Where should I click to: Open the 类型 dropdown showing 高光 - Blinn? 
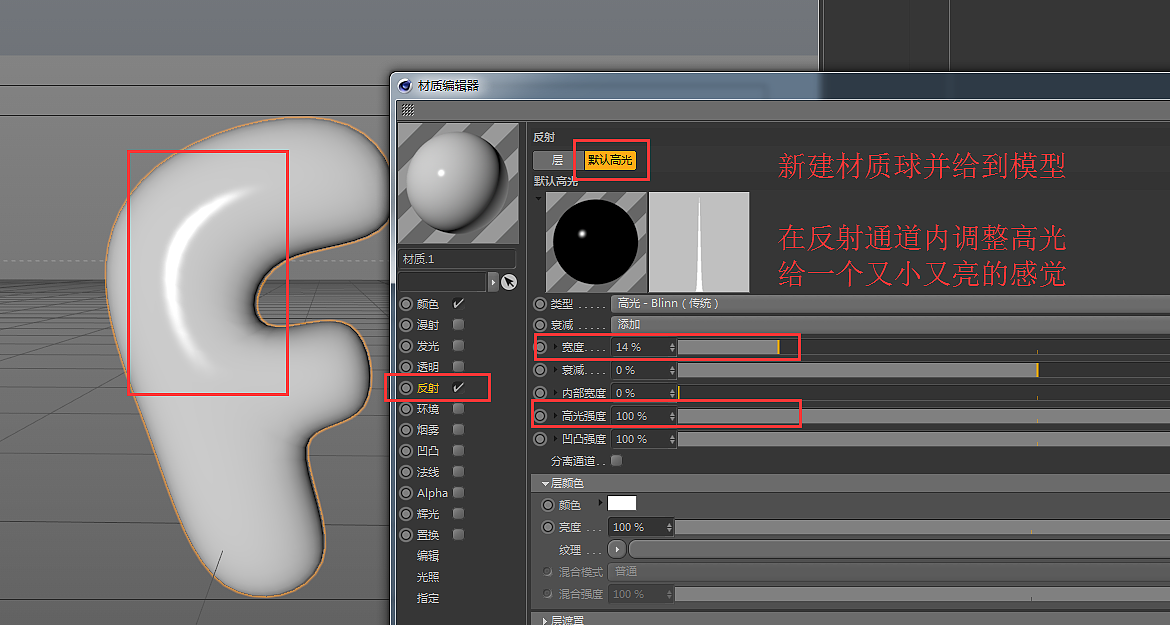point(890,304)
